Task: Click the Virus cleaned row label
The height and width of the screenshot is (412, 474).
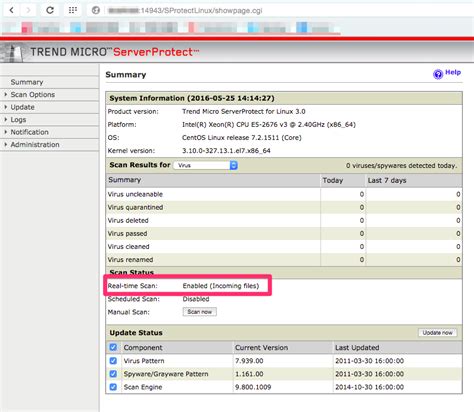Action: 128,247
